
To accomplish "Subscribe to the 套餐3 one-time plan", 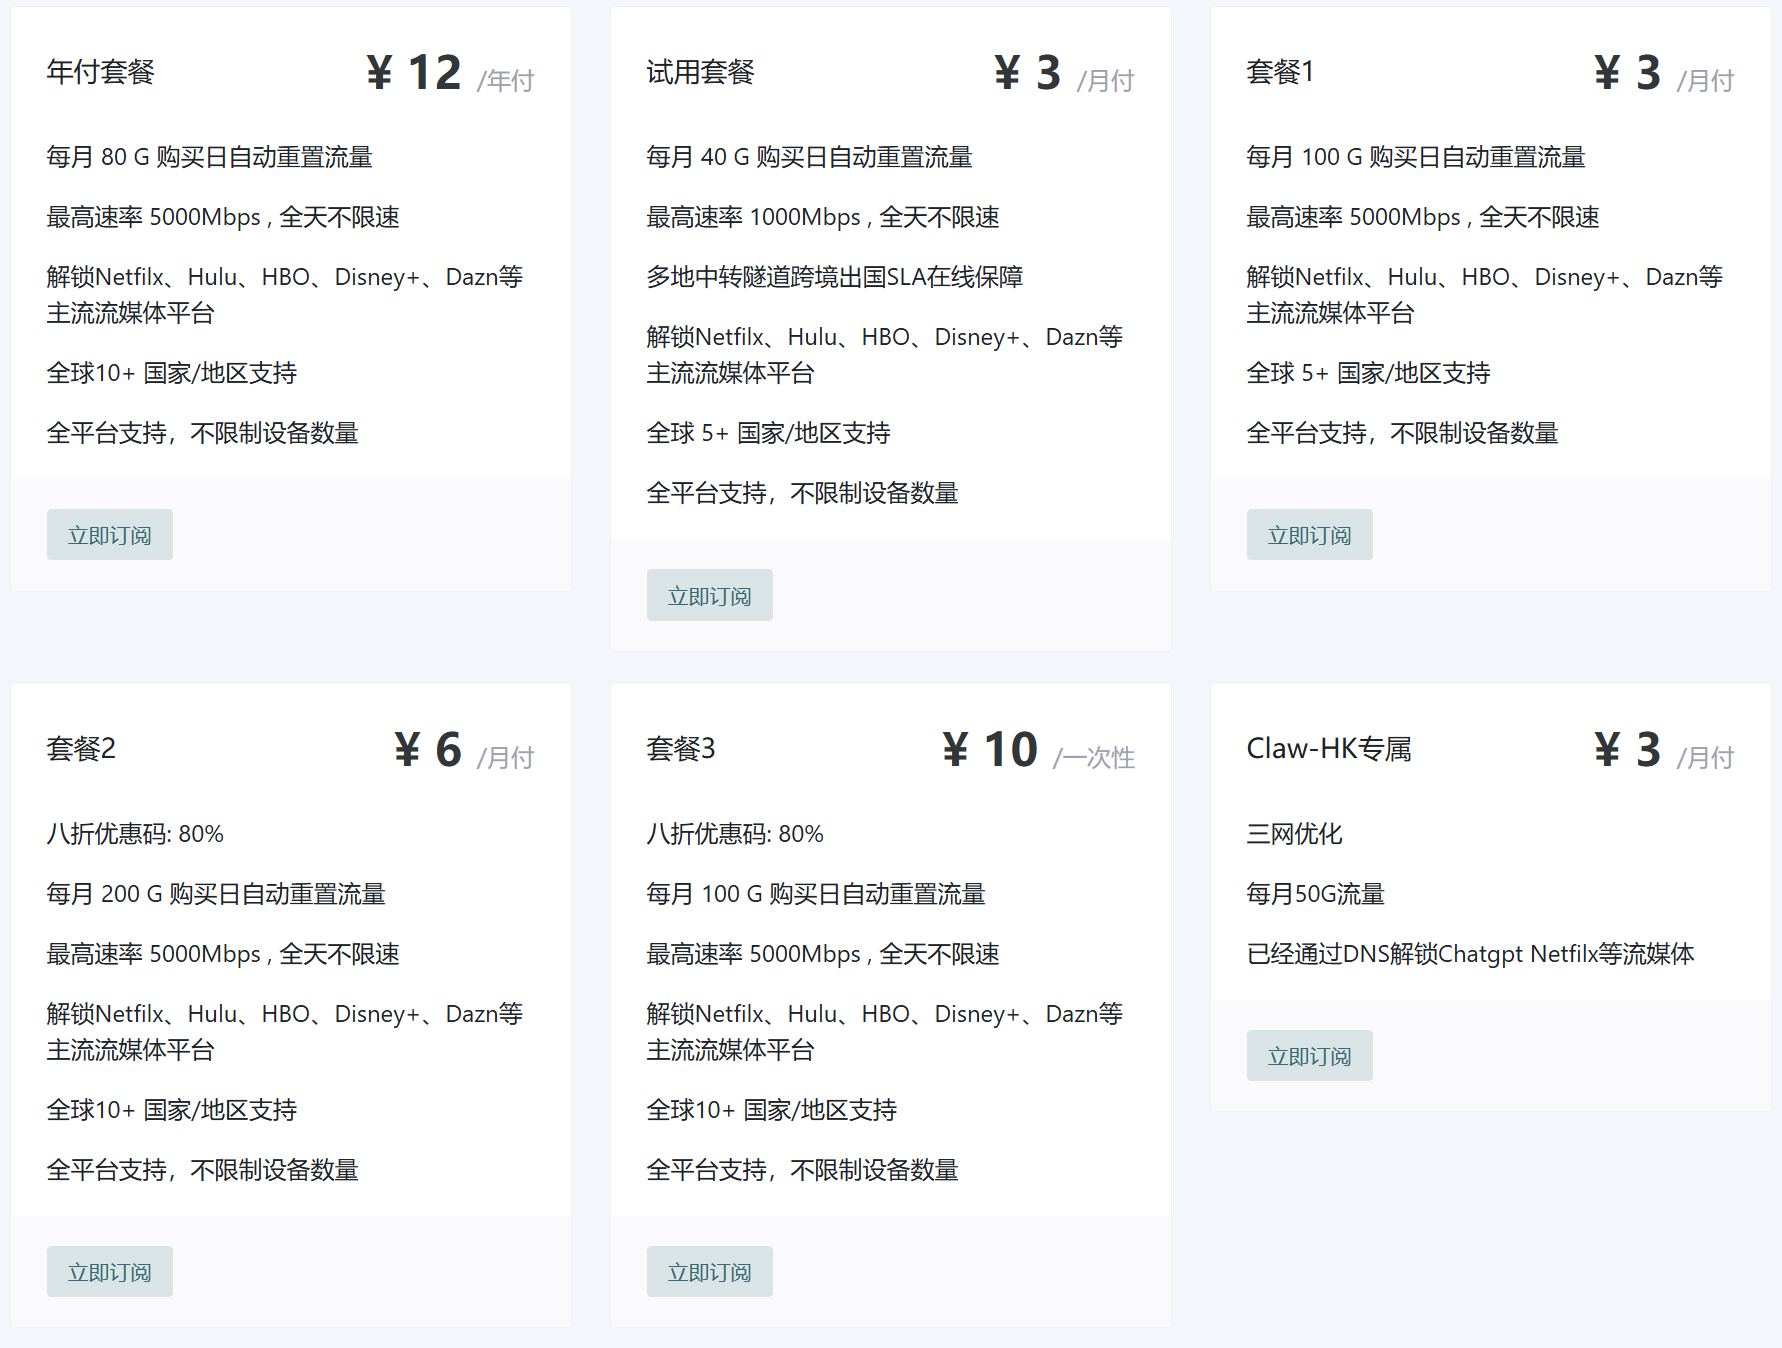I will [x=710, y=1272].
